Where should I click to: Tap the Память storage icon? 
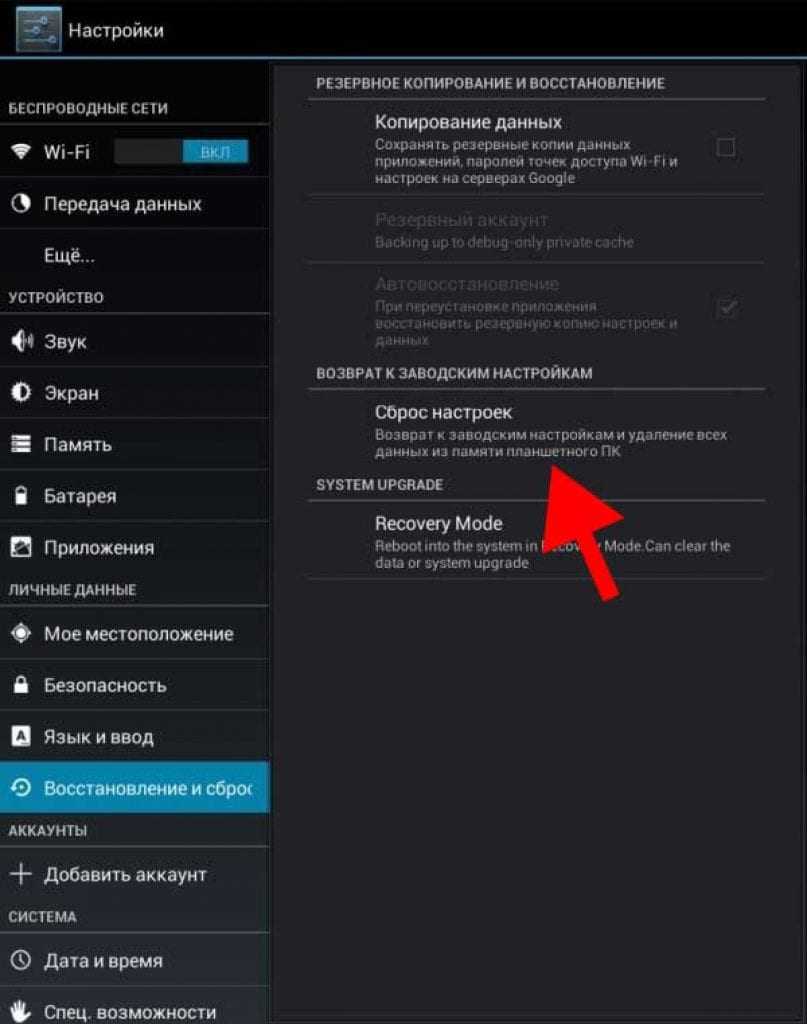pyautogui.click(x=21, y=444)
